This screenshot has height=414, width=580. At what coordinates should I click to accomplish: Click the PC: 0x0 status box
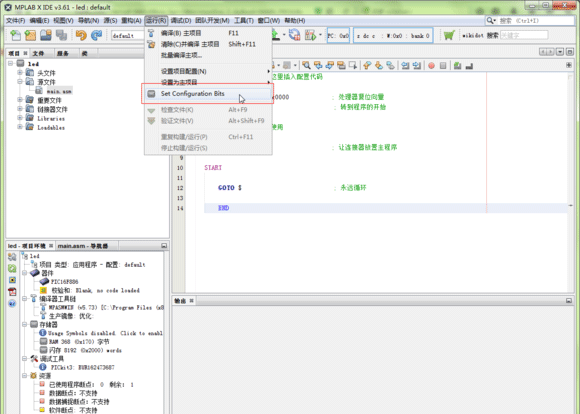point(338,36)
